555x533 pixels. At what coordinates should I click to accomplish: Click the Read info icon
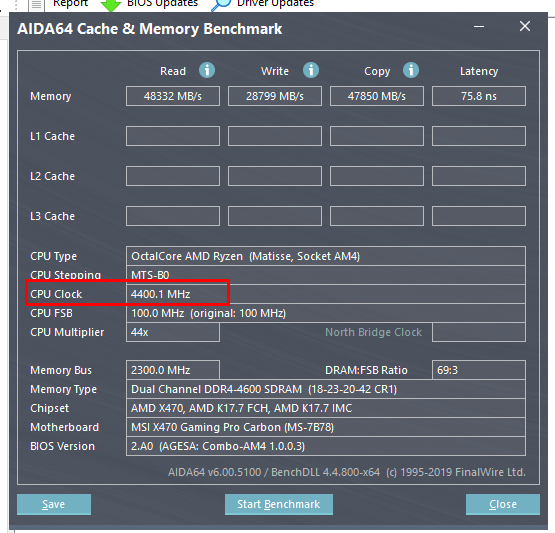coord(207,70)
